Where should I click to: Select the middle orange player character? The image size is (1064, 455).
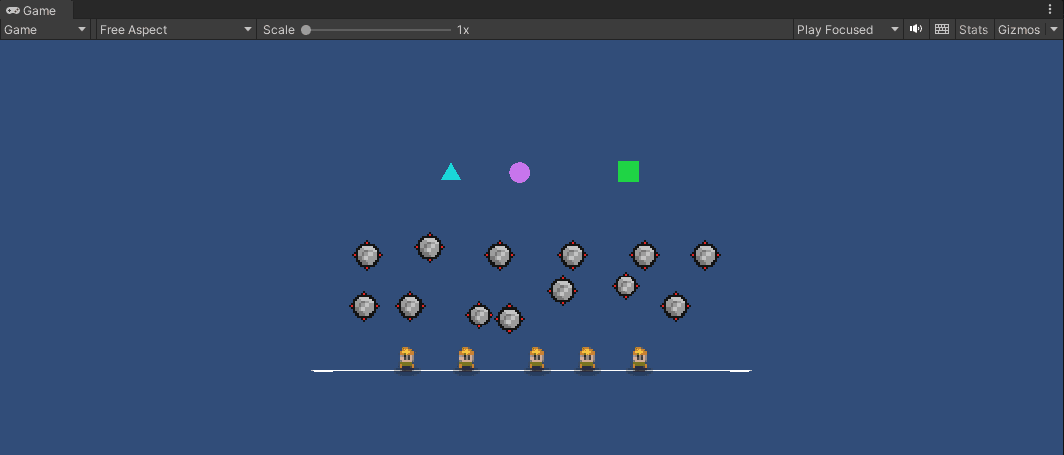coord(537,358)
